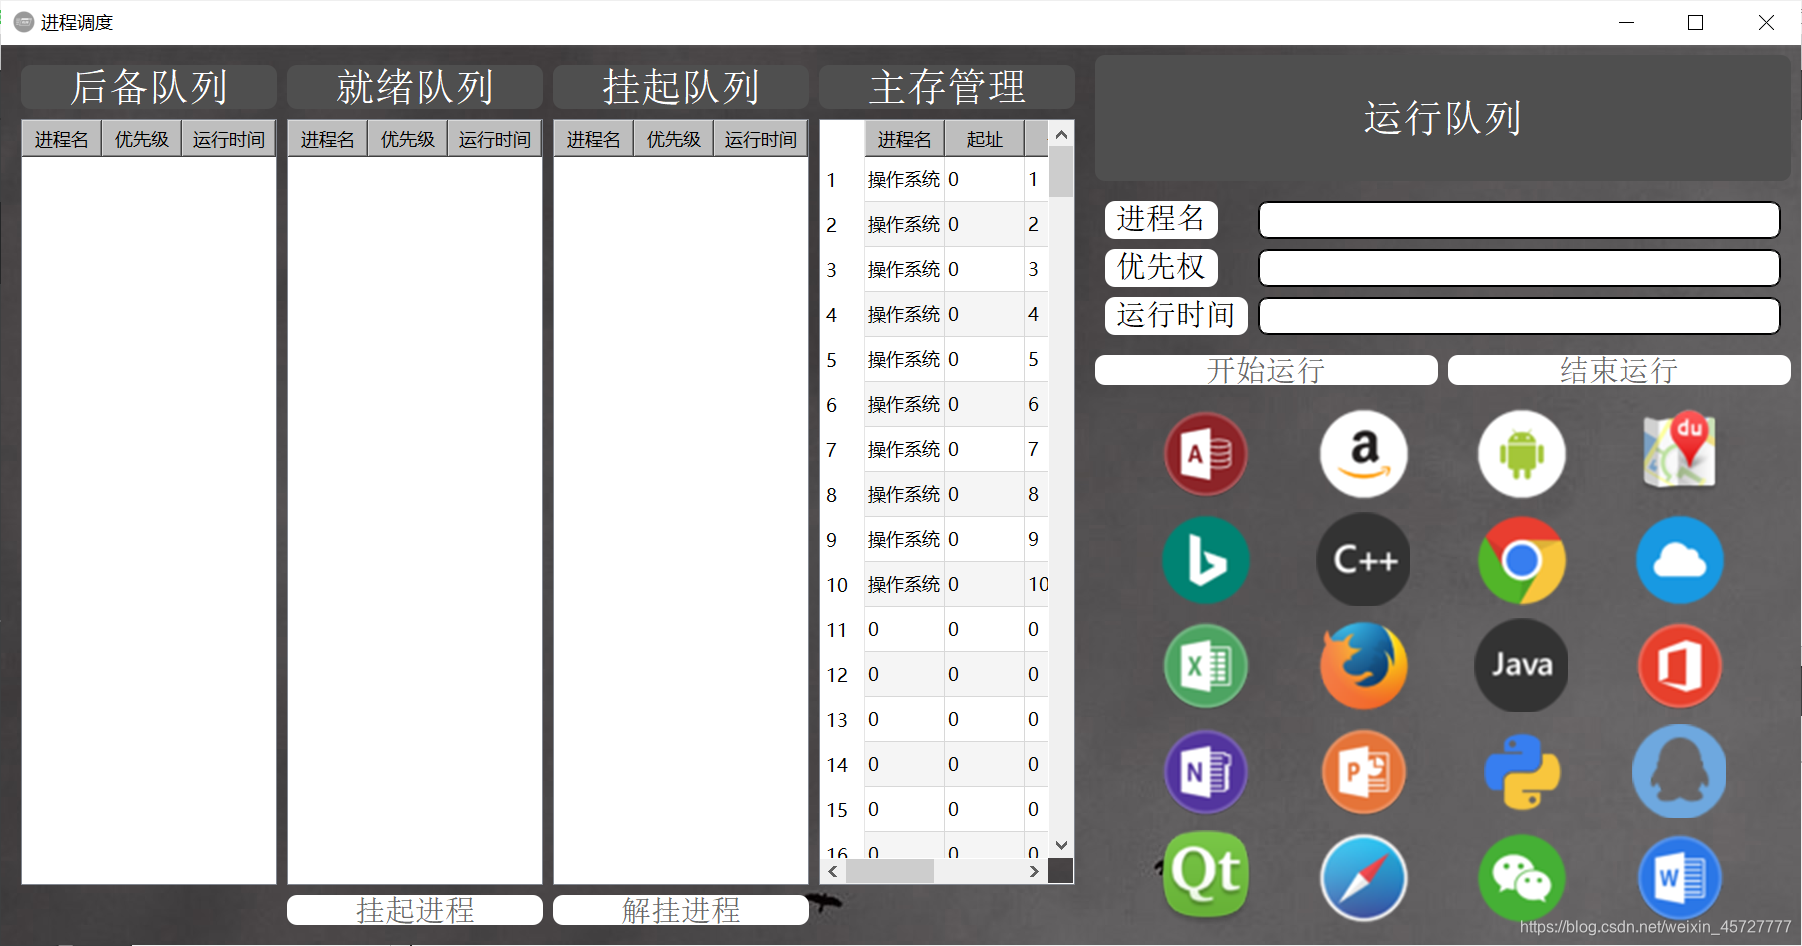Select the Excel icon

point(1205,666)
